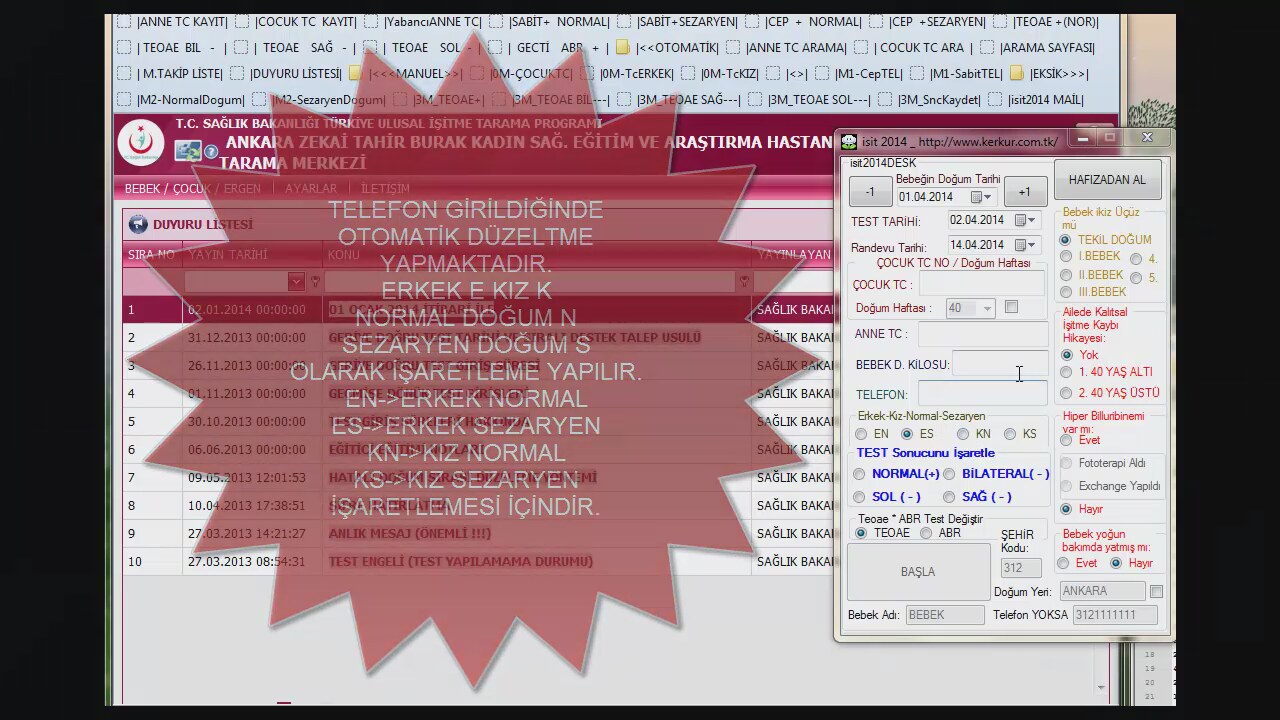This screenshot has width=1280, height=720.
Task: Click the YAYINLAYAN column header
Action: pos(794,255)
